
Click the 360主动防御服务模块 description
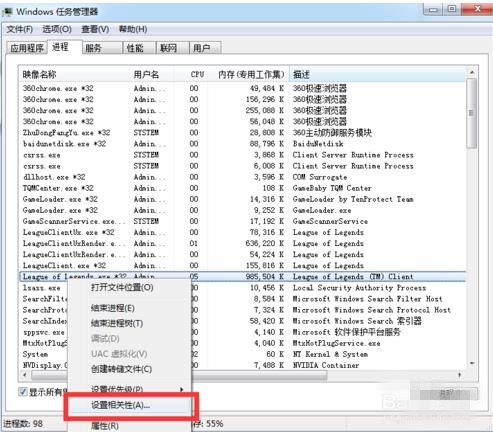[332, 133]
